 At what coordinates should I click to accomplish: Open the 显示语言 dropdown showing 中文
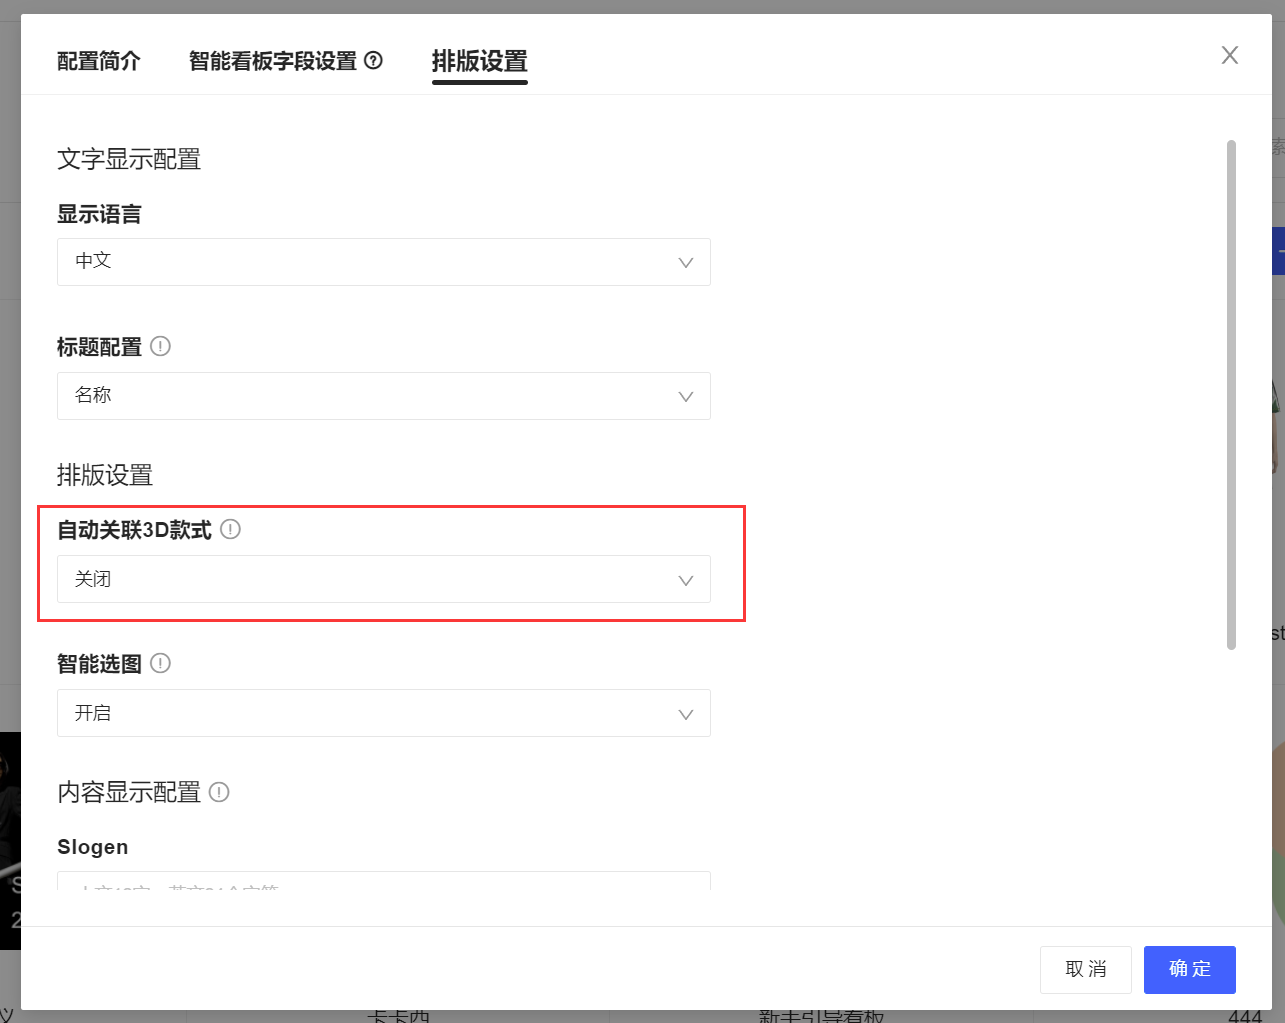383,262
